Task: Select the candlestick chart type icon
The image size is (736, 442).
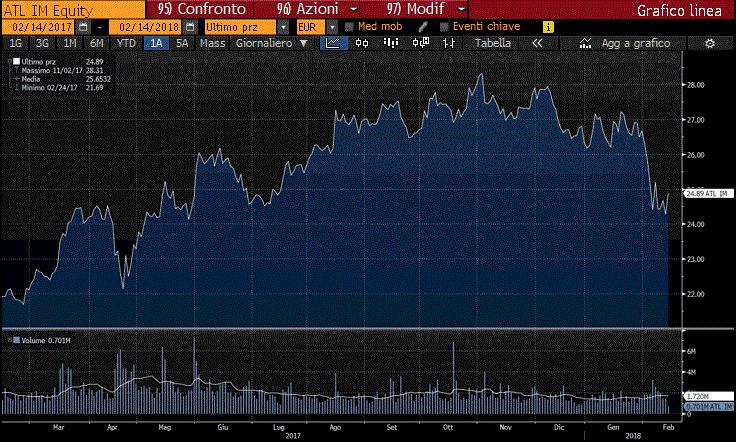Action: [362, 43]
